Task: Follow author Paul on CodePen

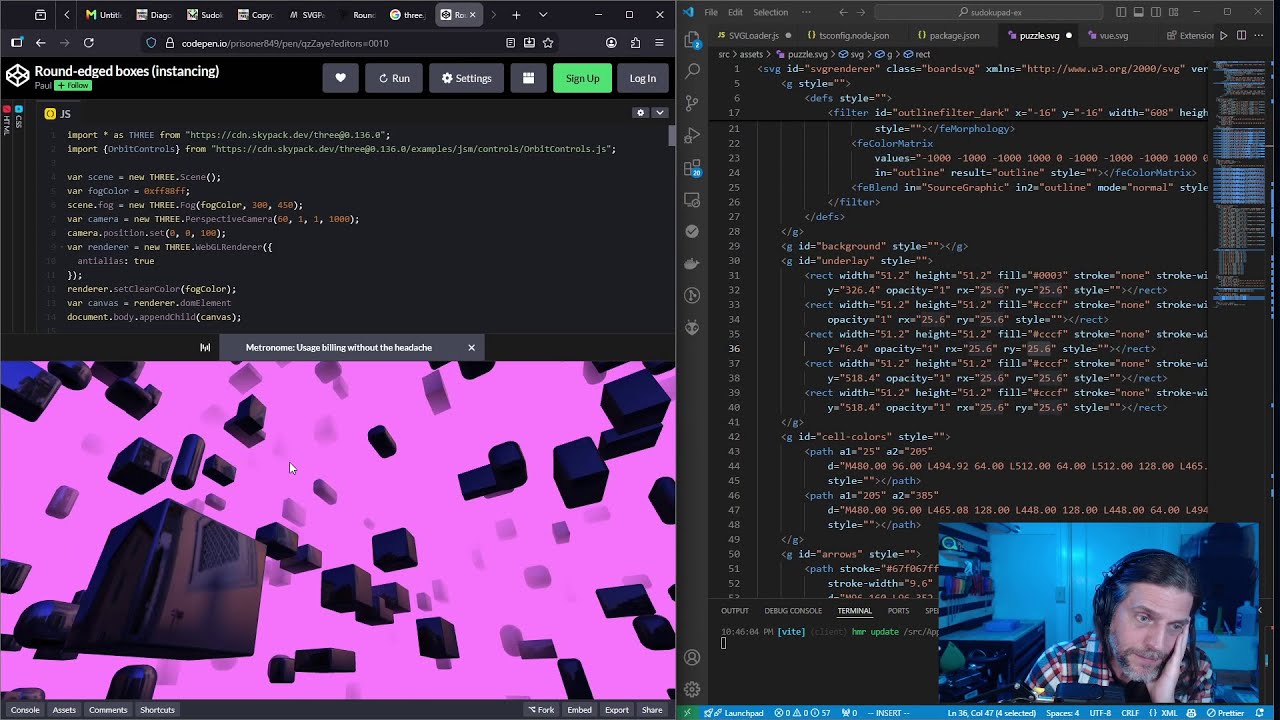Action: (x=73, y=86)
